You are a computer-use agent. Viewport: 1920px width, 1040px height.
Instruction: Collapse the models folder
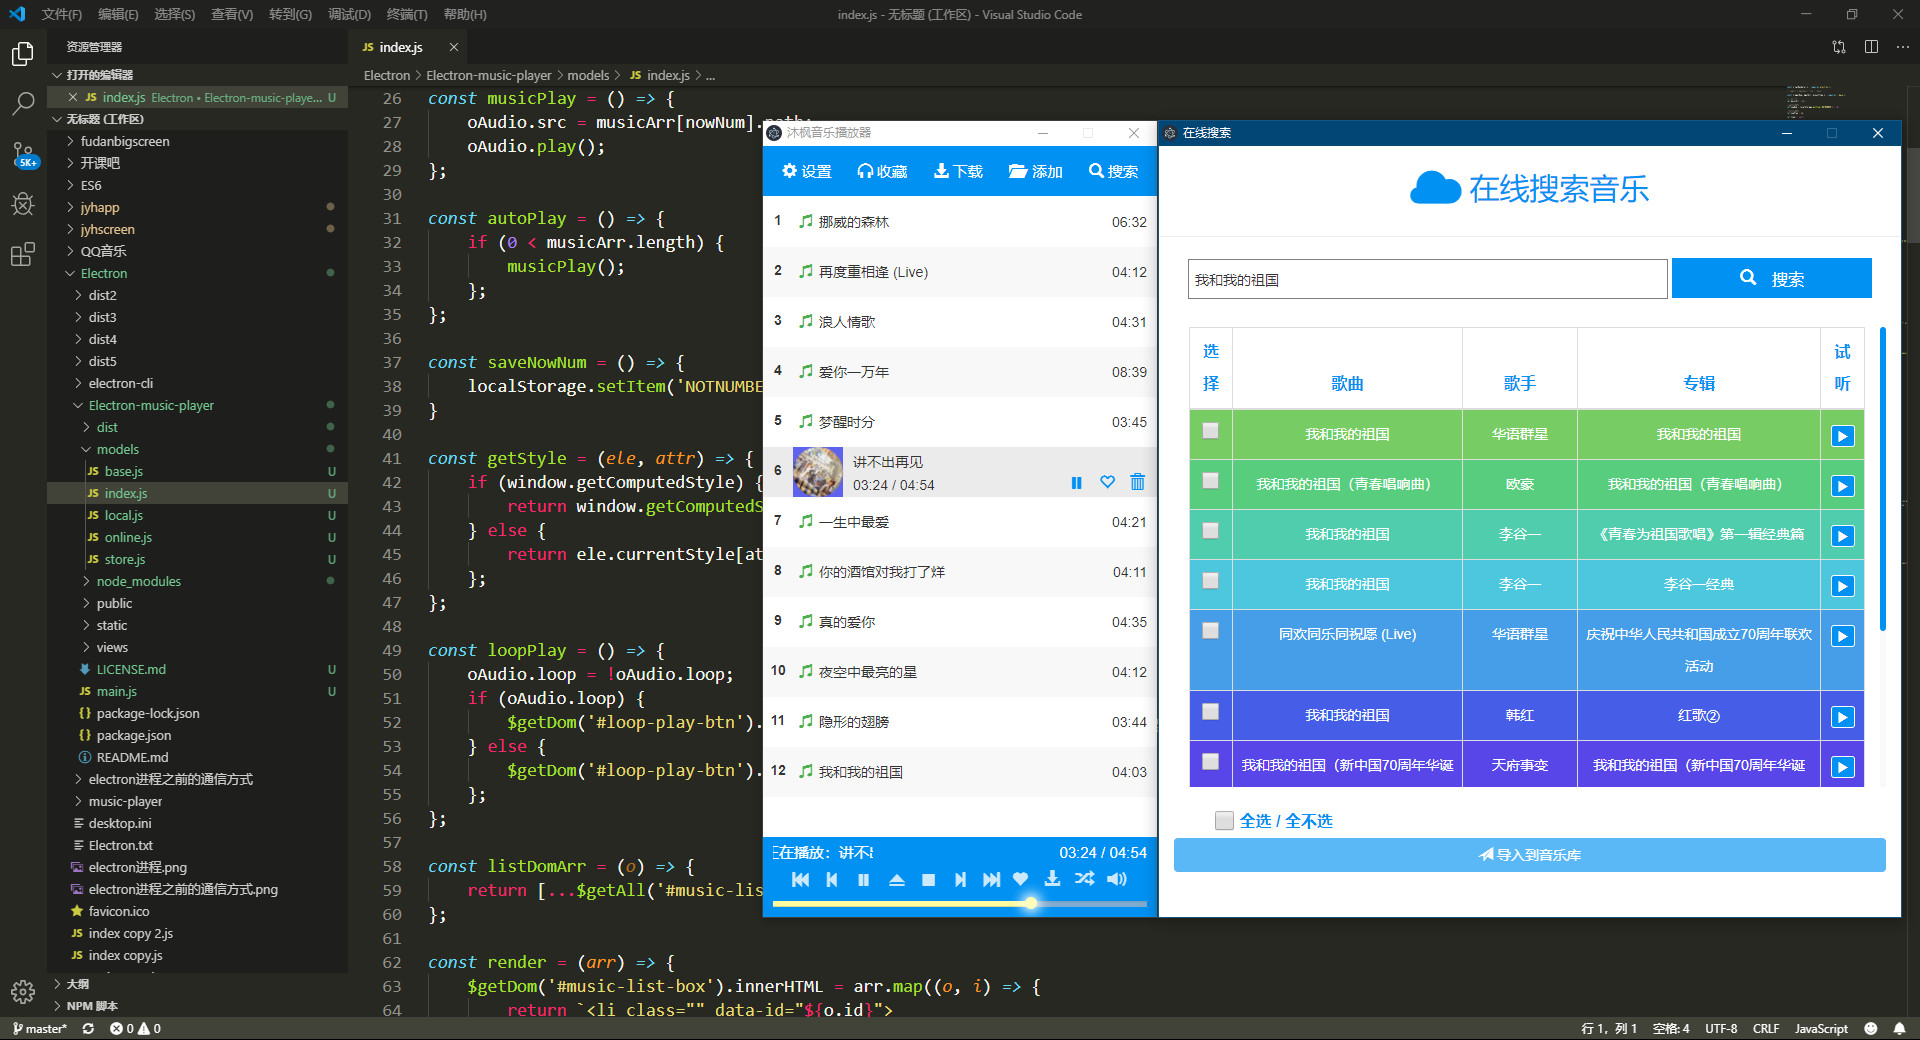pos(198,449)
